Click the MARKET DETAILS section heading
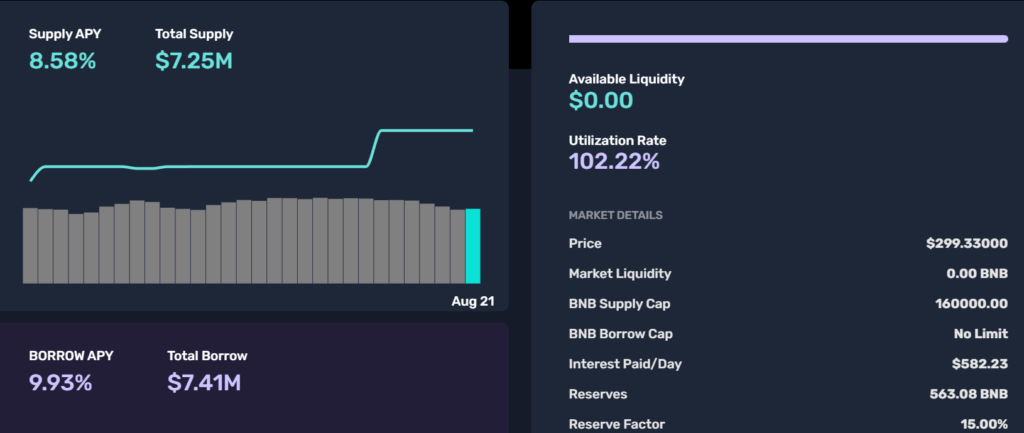Image resolution: width=1024 pixels, height=433 pixels. pyautogui.click(x=615, y=215)
